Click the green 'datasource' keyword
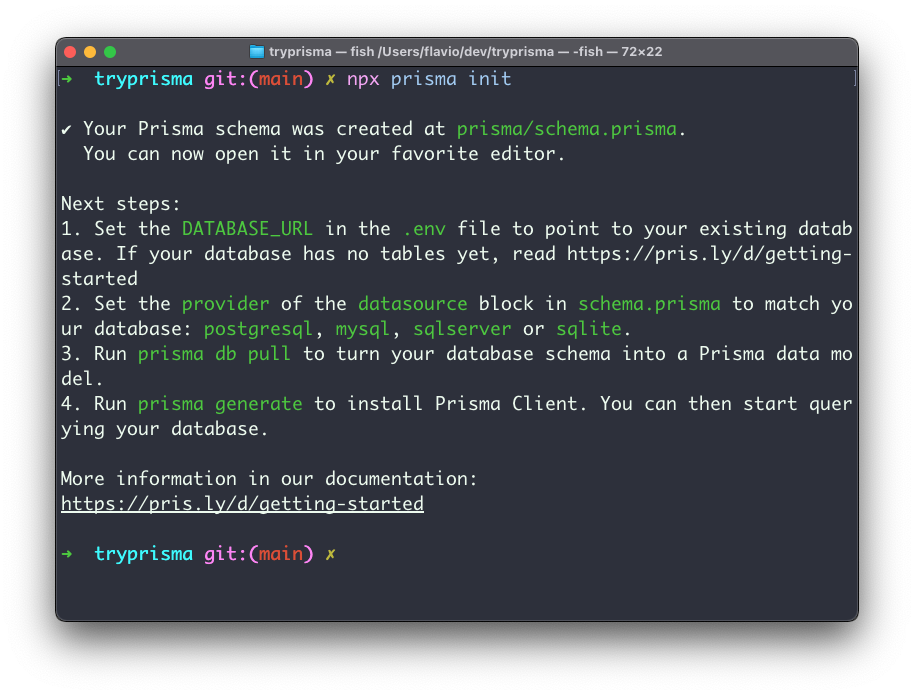The image size is (914, 695). click(413, 304)
